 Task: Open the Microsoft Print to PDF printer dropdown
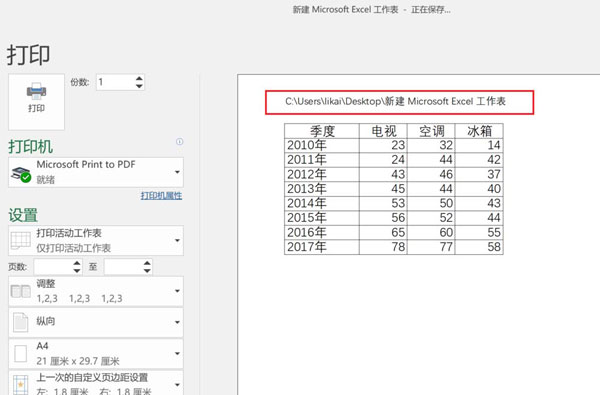coord(96,172)
